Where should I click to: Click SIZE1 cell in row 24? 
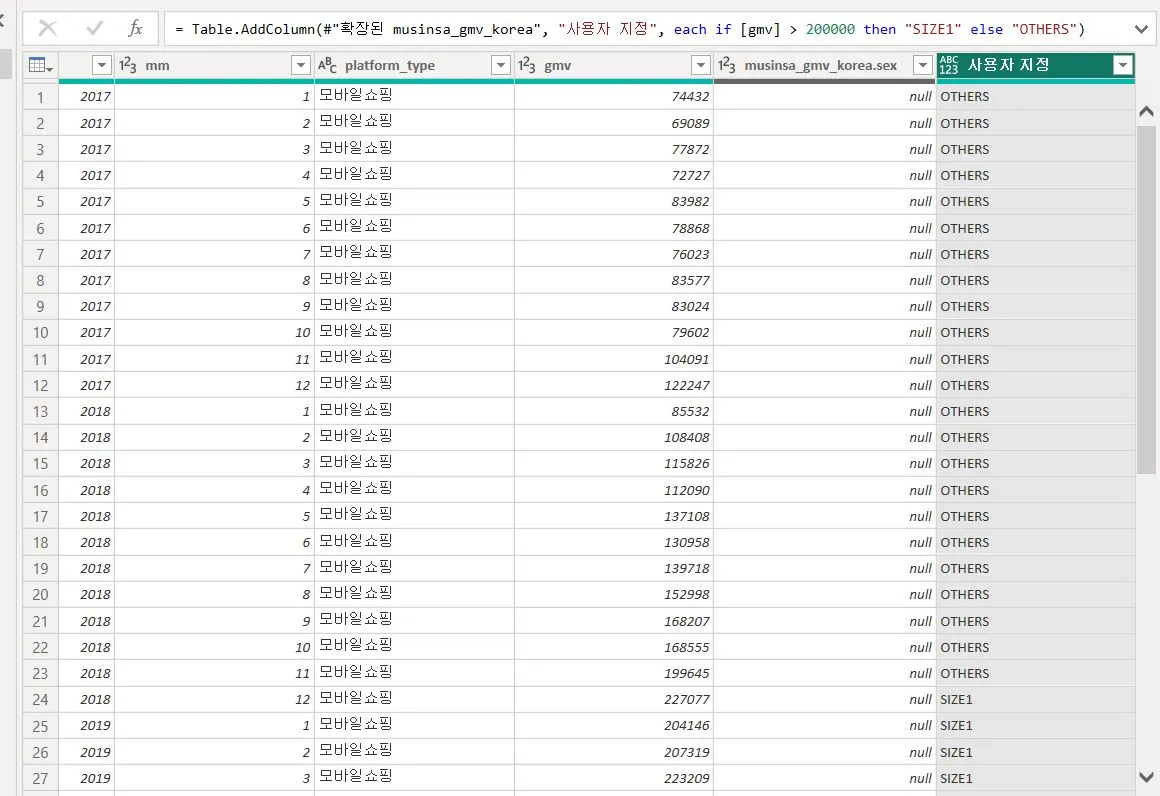(x=1036, y=700)
